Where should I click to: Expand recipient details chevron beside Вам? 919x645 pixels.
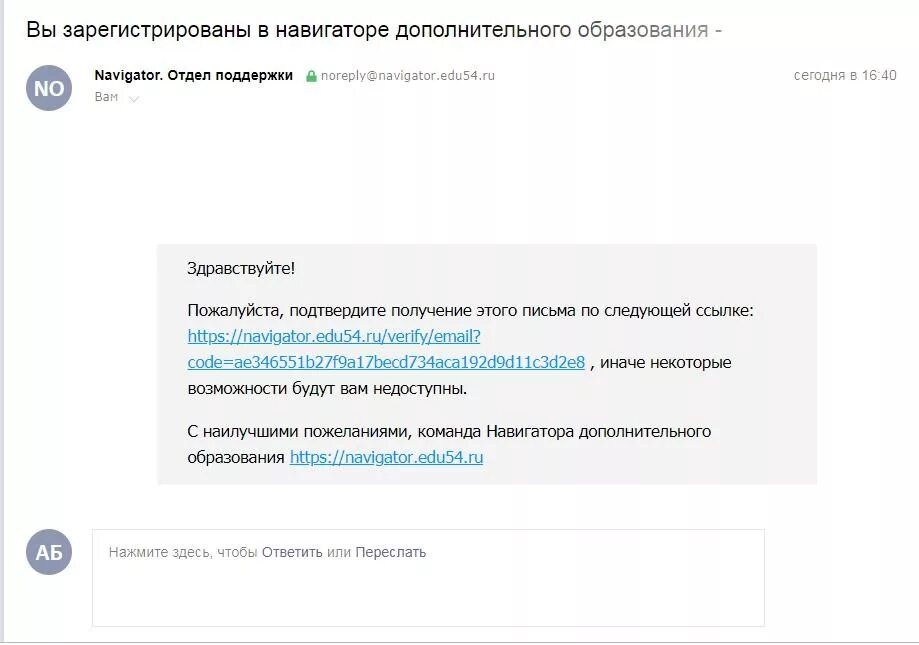coord(134,99)
